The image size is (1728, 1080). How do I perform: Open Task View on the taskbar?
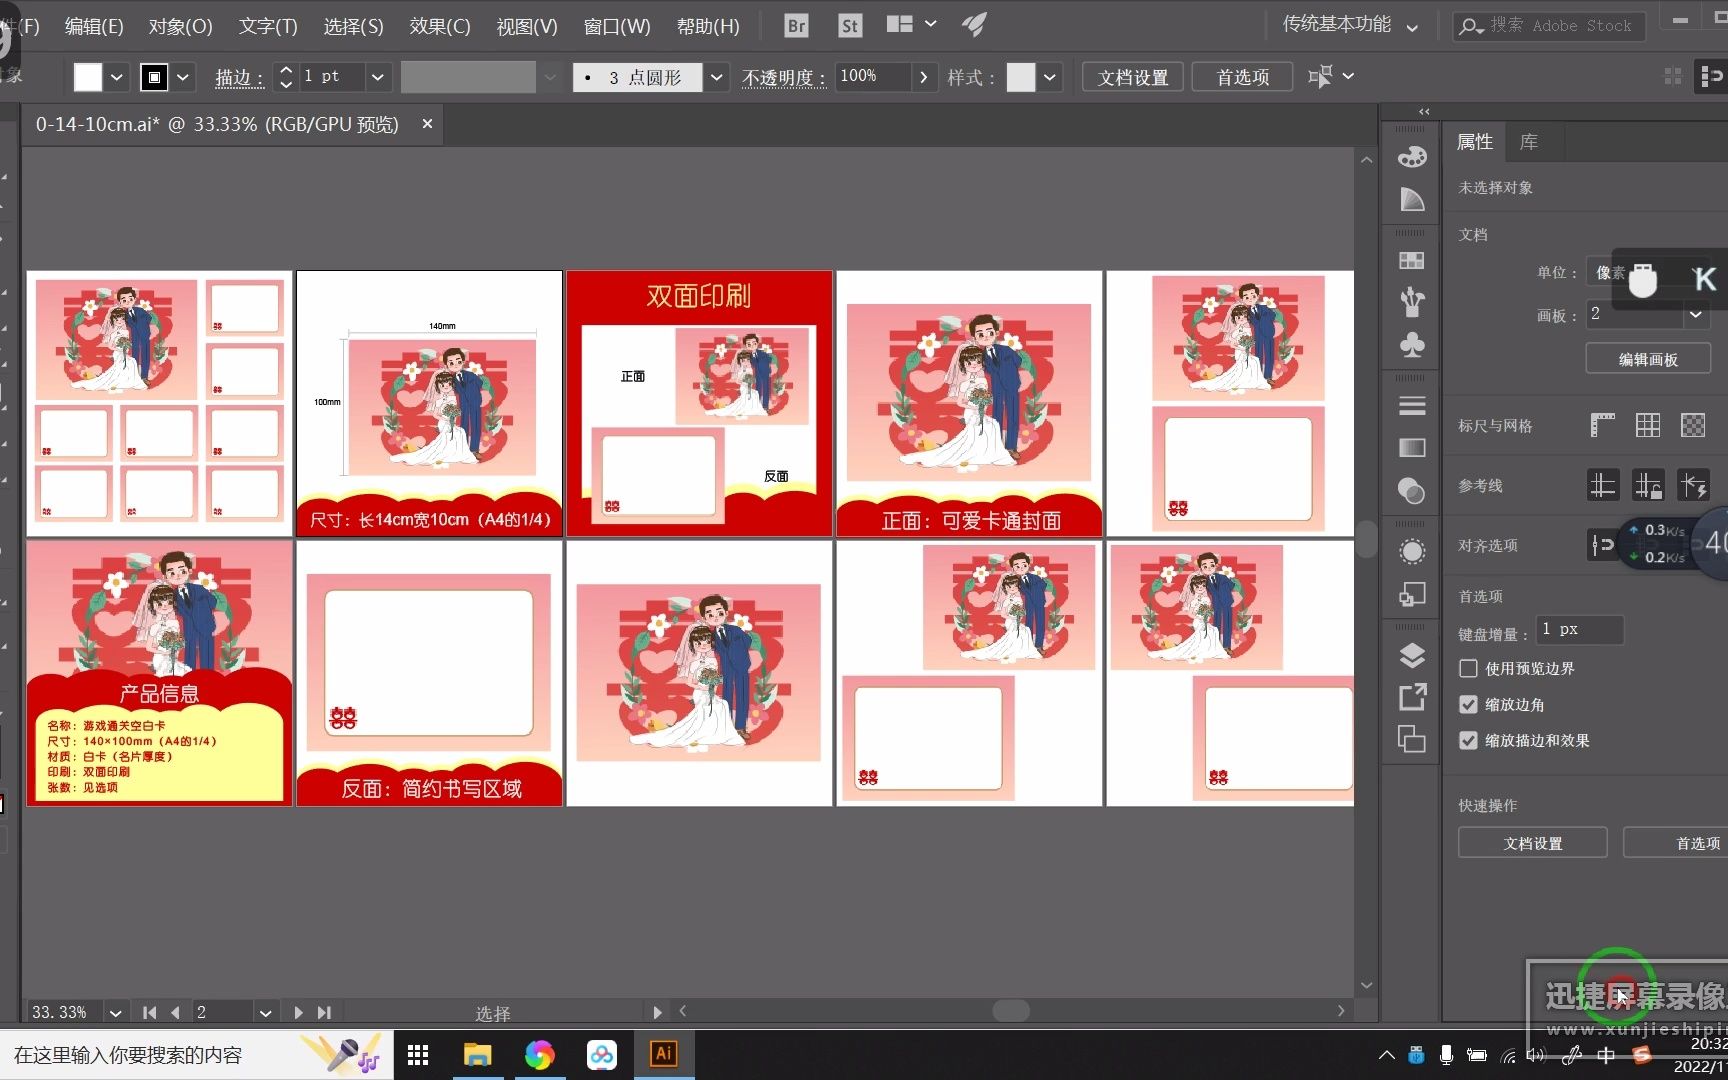click(418, 1055)
